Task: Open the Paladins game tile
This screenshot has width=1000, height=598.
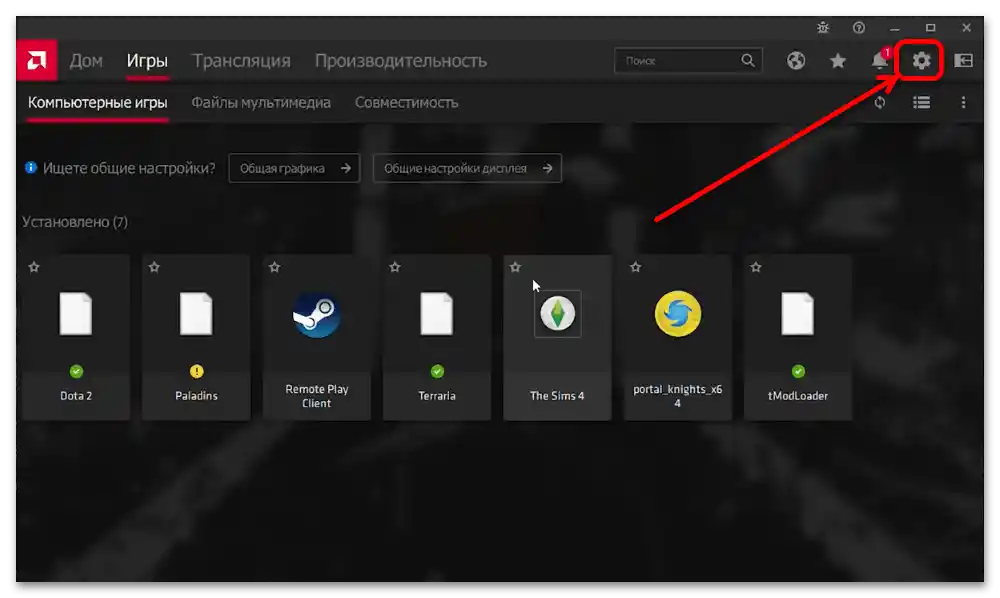Action: point(196,337)
